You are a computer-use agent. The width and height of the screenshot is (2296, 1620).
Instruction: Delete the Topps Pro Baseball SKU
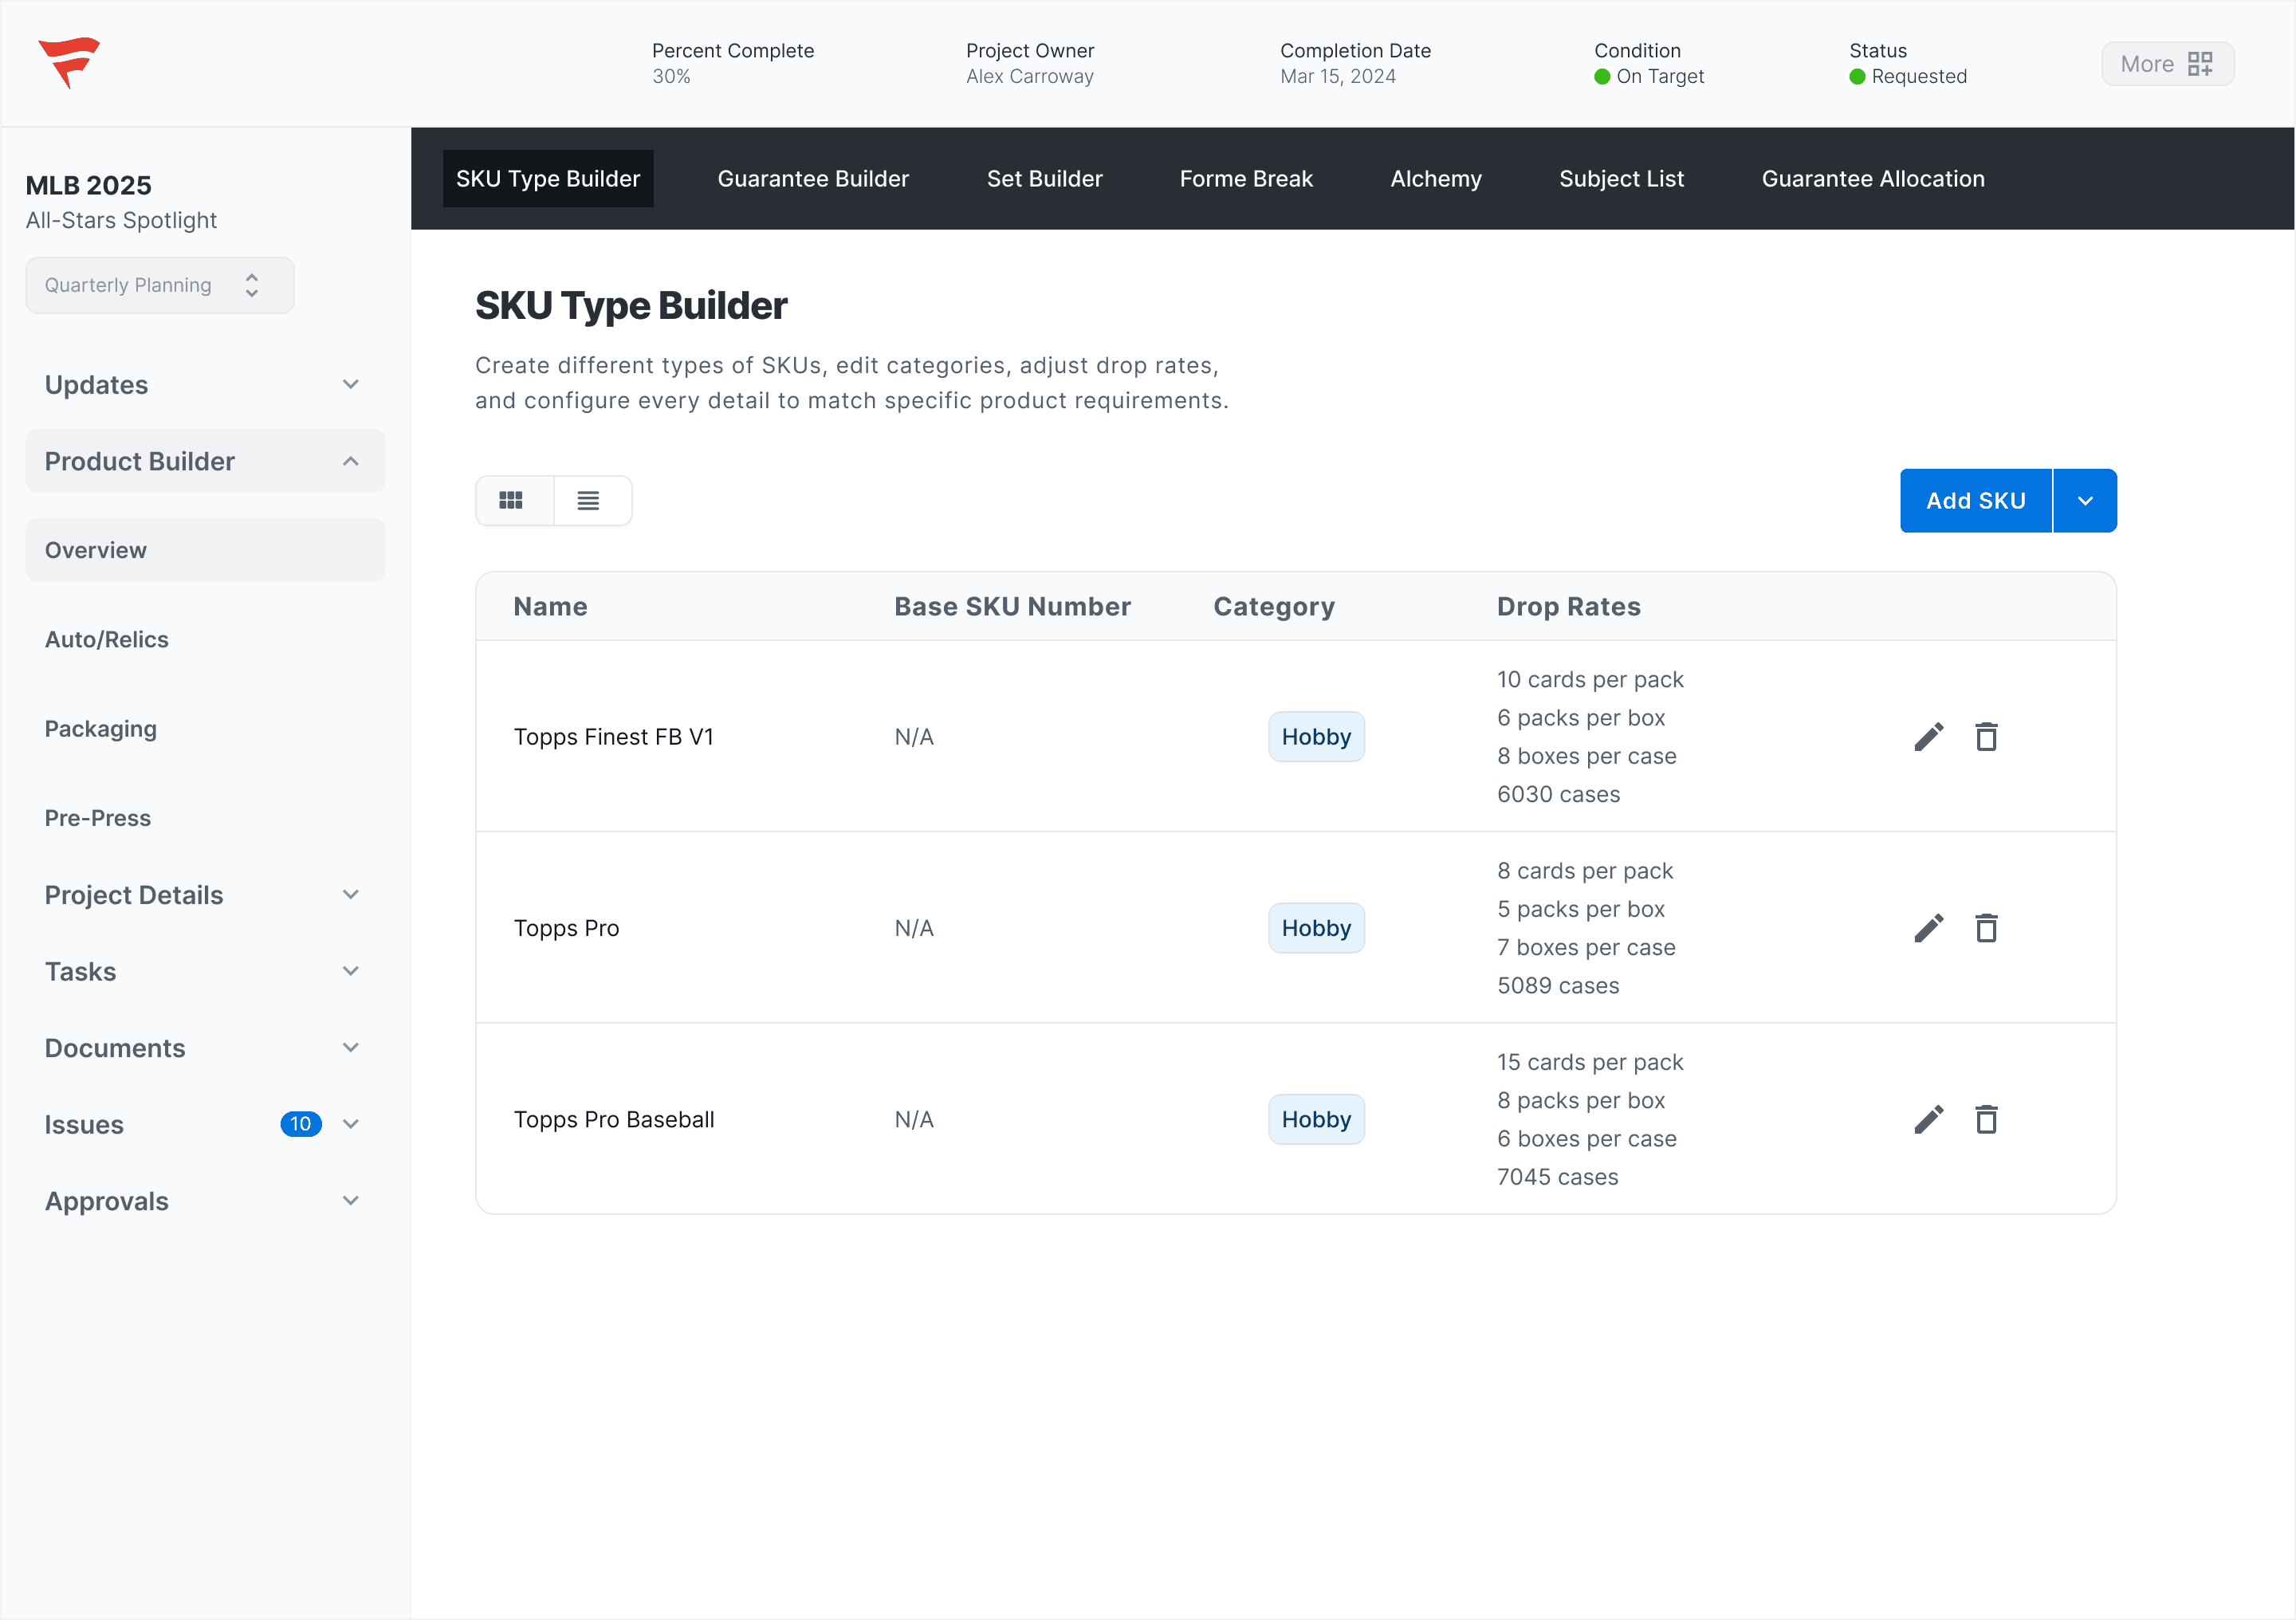[1986, 1119]
